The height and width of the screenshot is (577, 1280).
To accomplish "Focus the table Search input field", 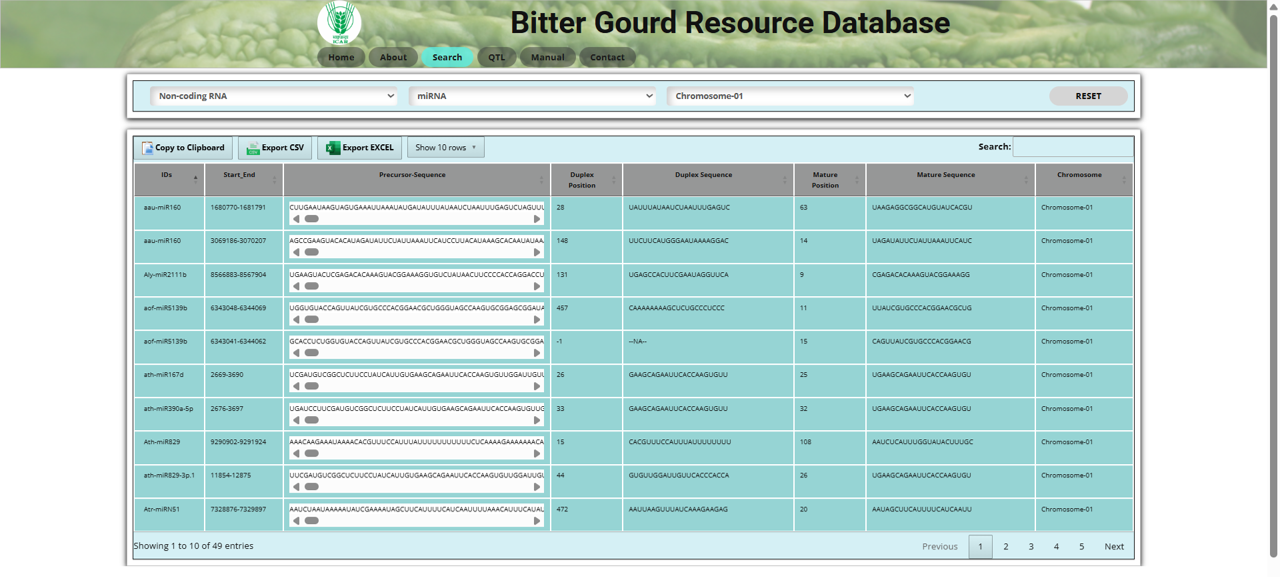I will 1072,147.
